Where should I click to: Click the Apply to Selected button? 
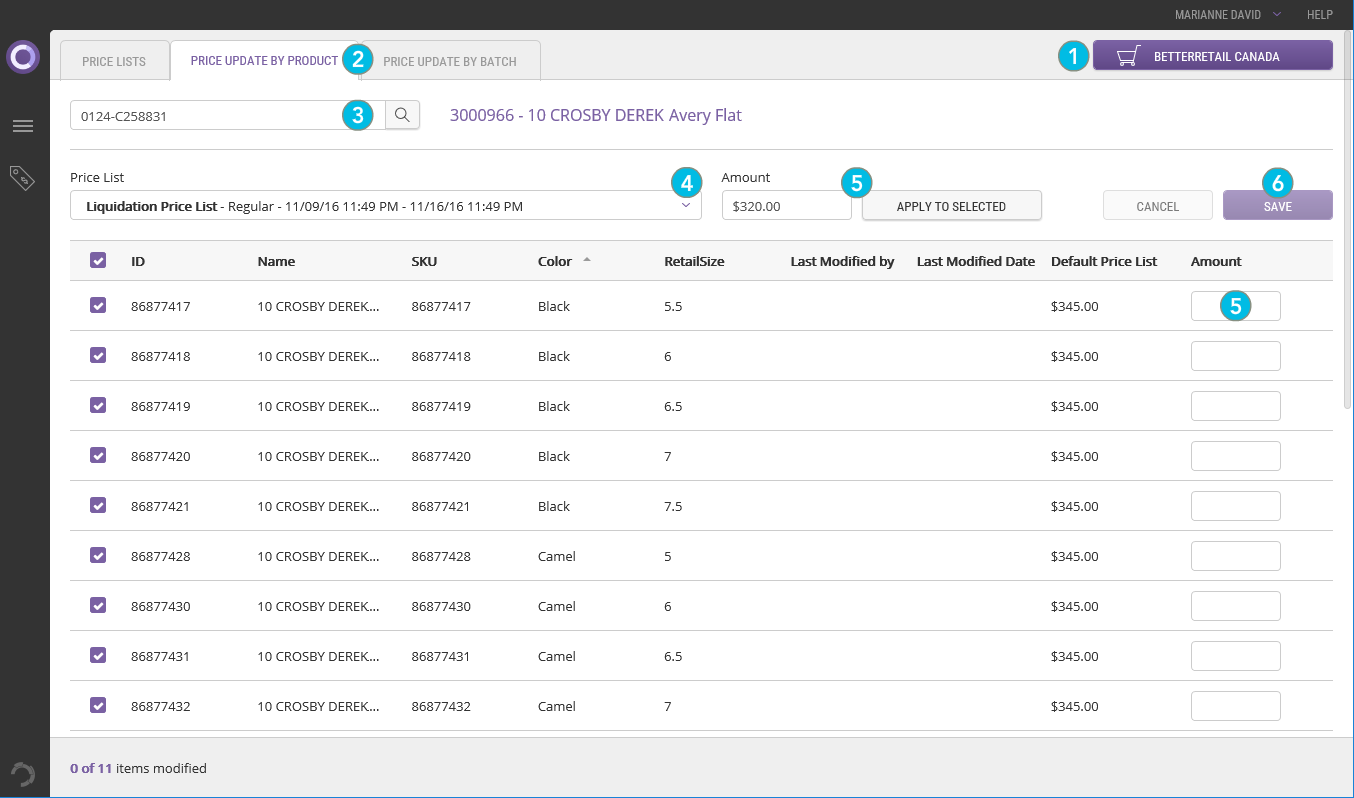[x=951, y=206]
